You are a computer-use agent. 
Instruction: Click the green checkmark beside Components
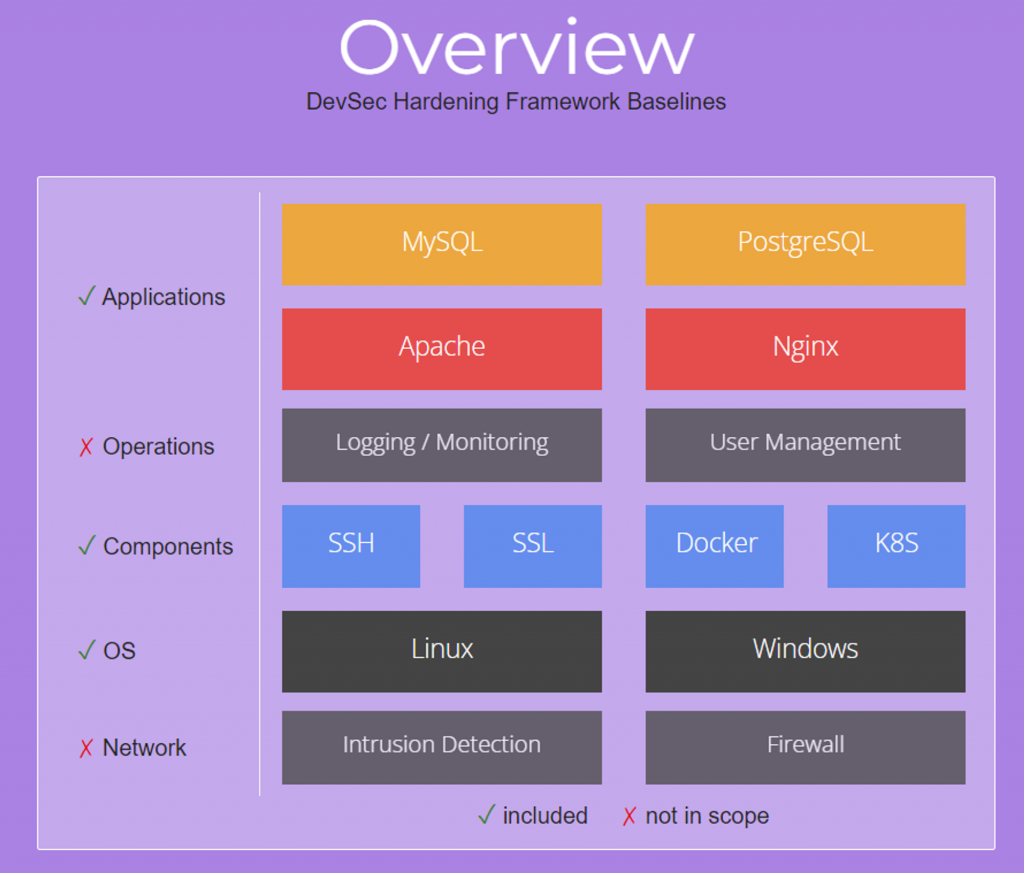point(87,545)
